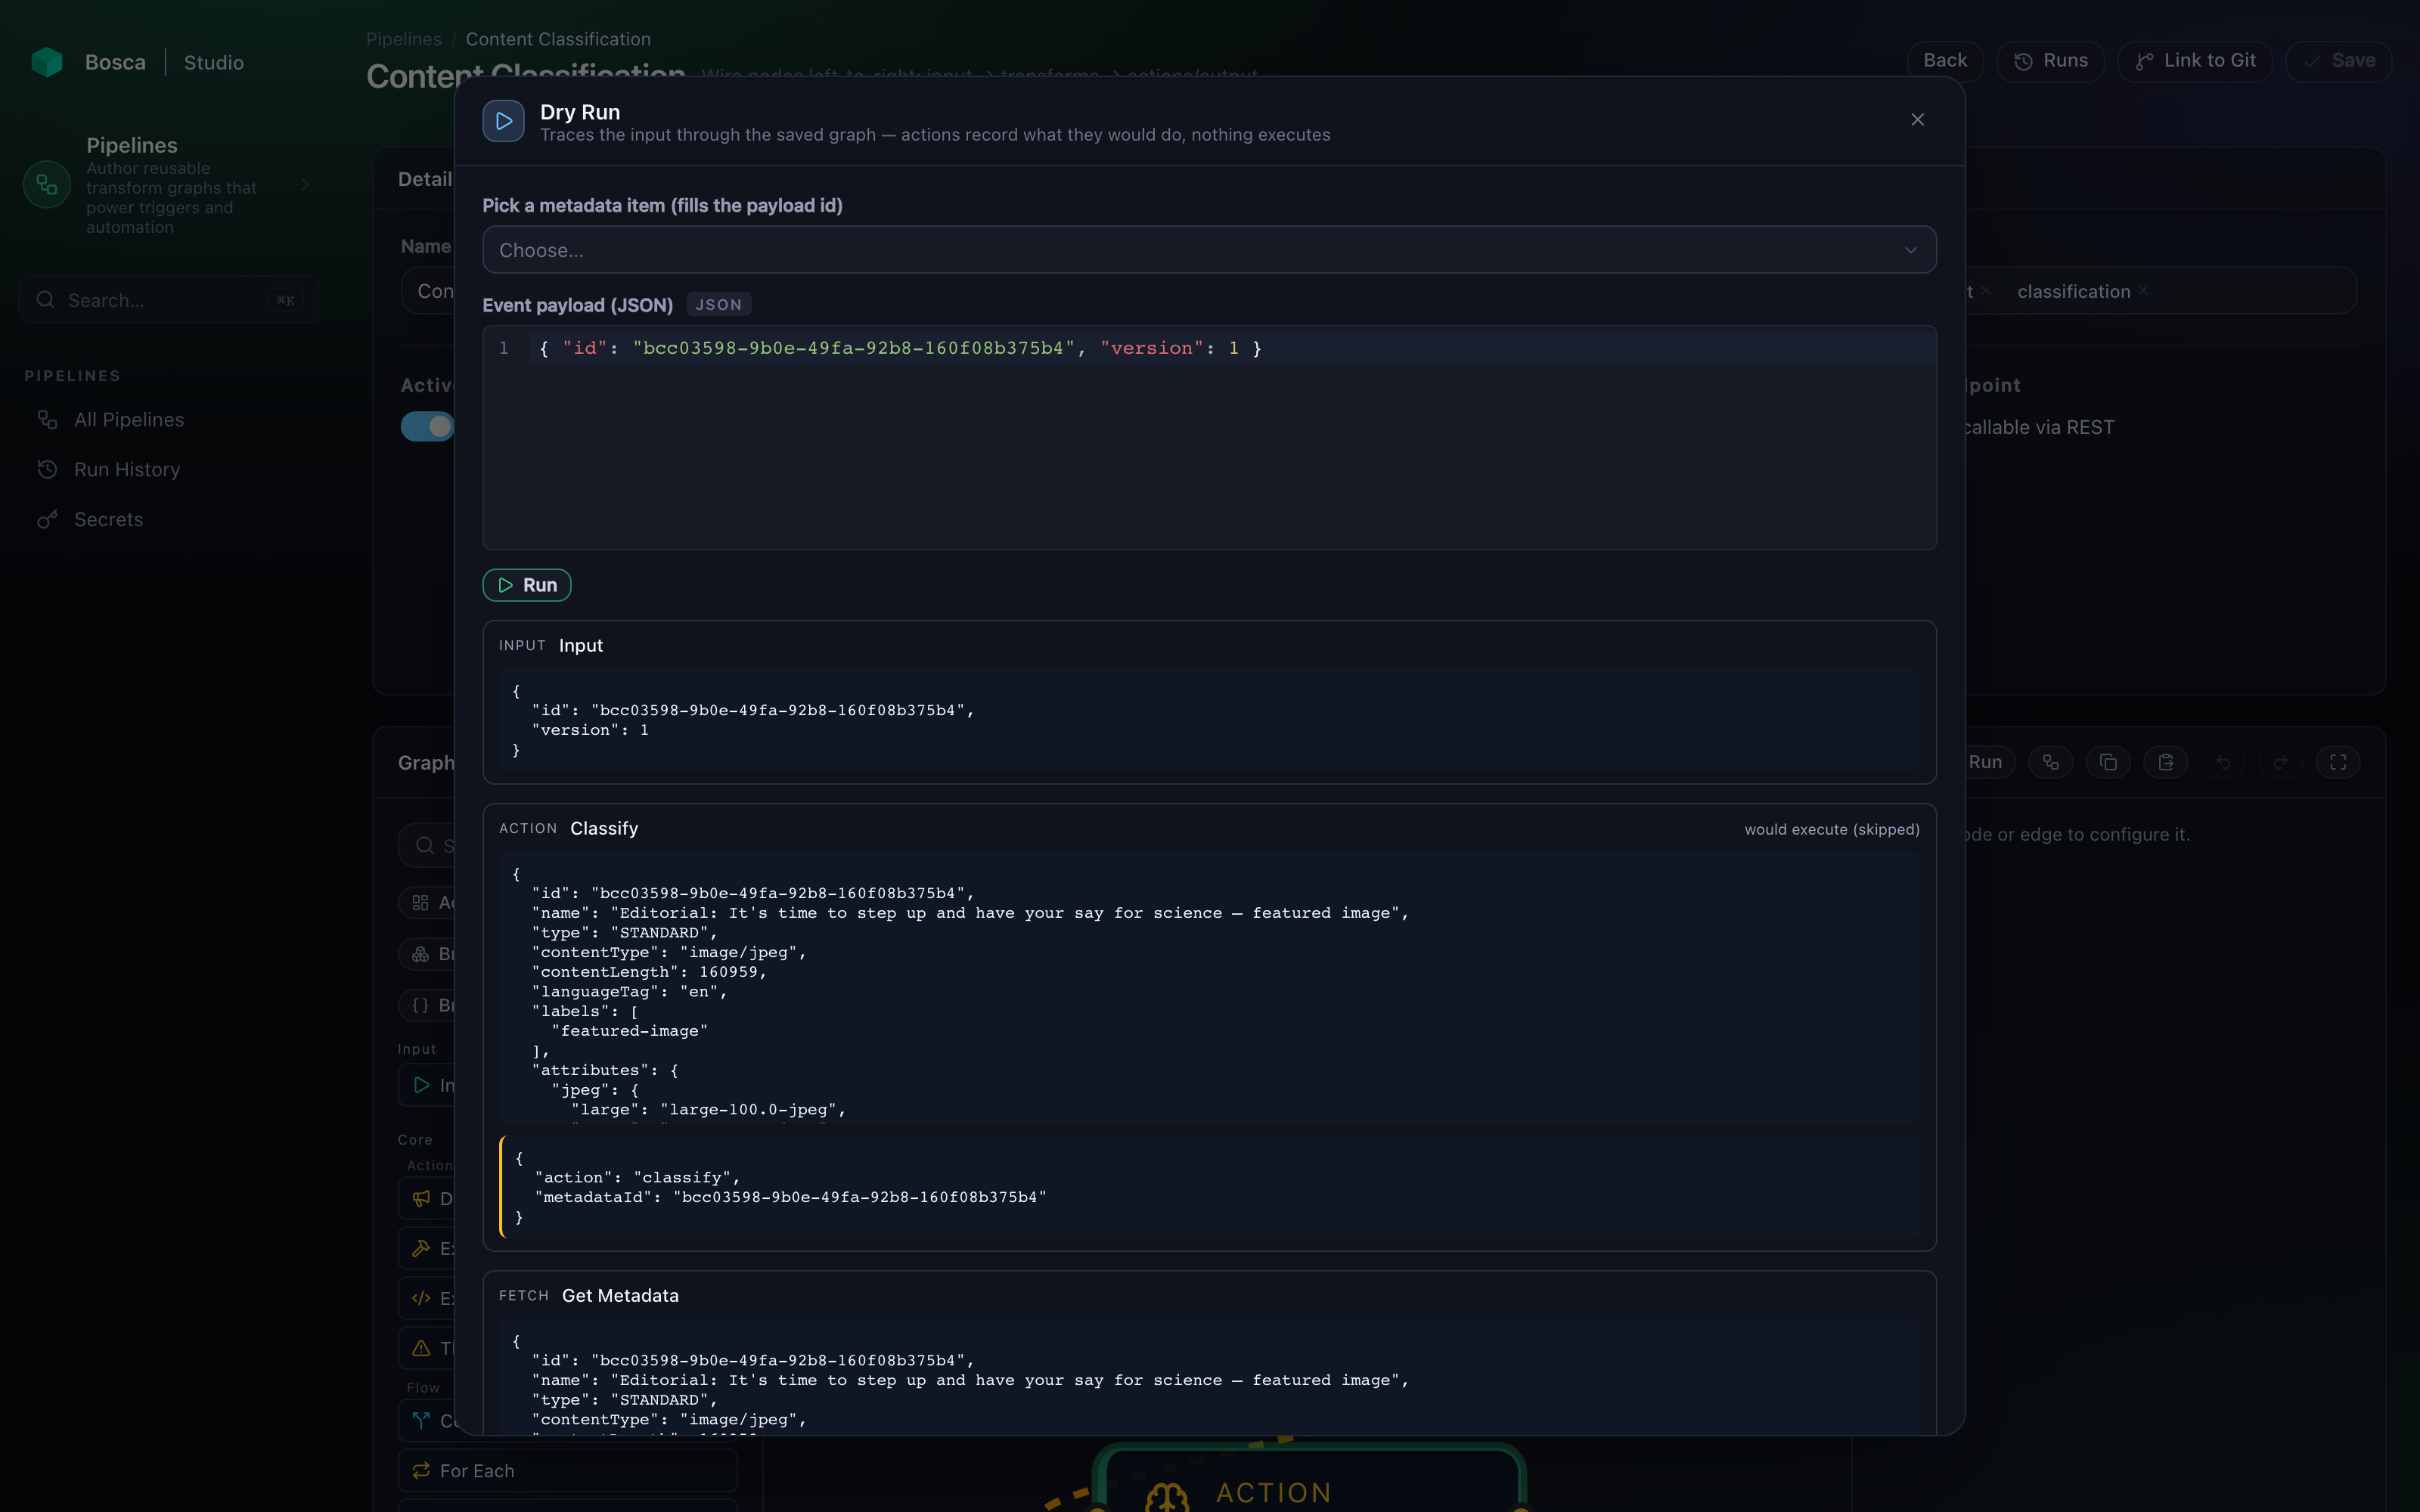Click the Classify action step header
Image resolution: width=2420 pixels, height=1512 pixels.
click(x=569, y=829)
